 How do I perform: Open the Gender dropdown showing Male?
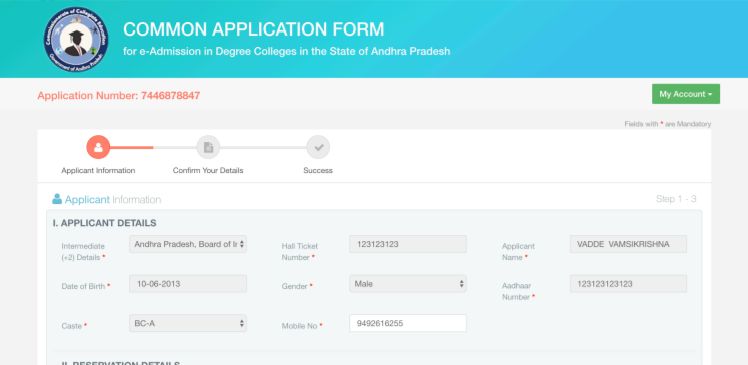[408, 284]
